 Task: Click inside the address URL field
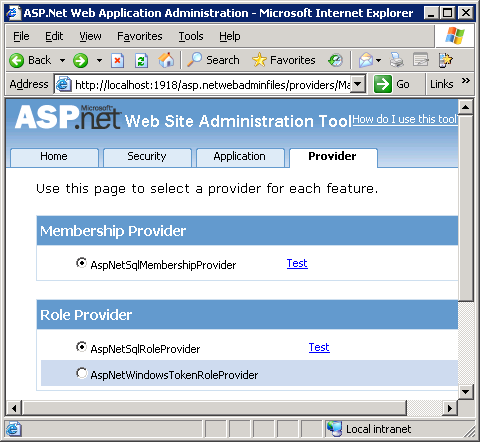[212, 85]
